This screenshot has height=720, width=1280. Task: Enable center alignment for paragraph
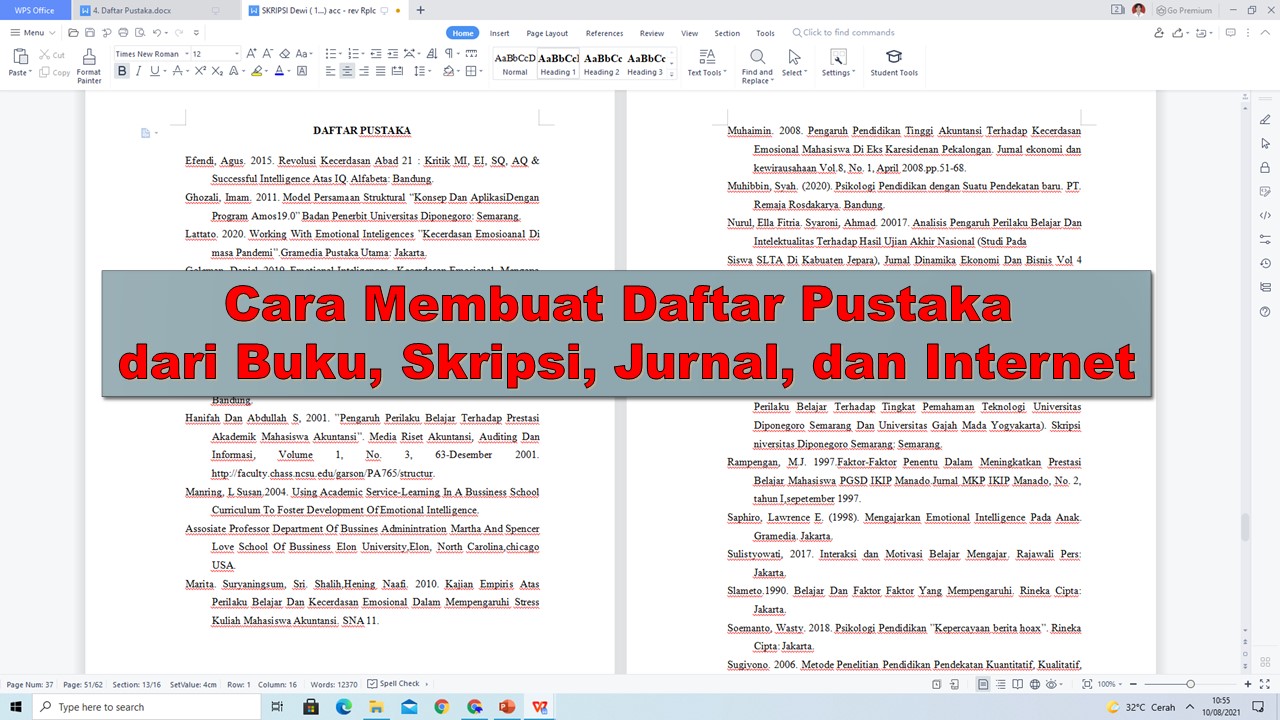pyautogui.click(x=346, y=71)
